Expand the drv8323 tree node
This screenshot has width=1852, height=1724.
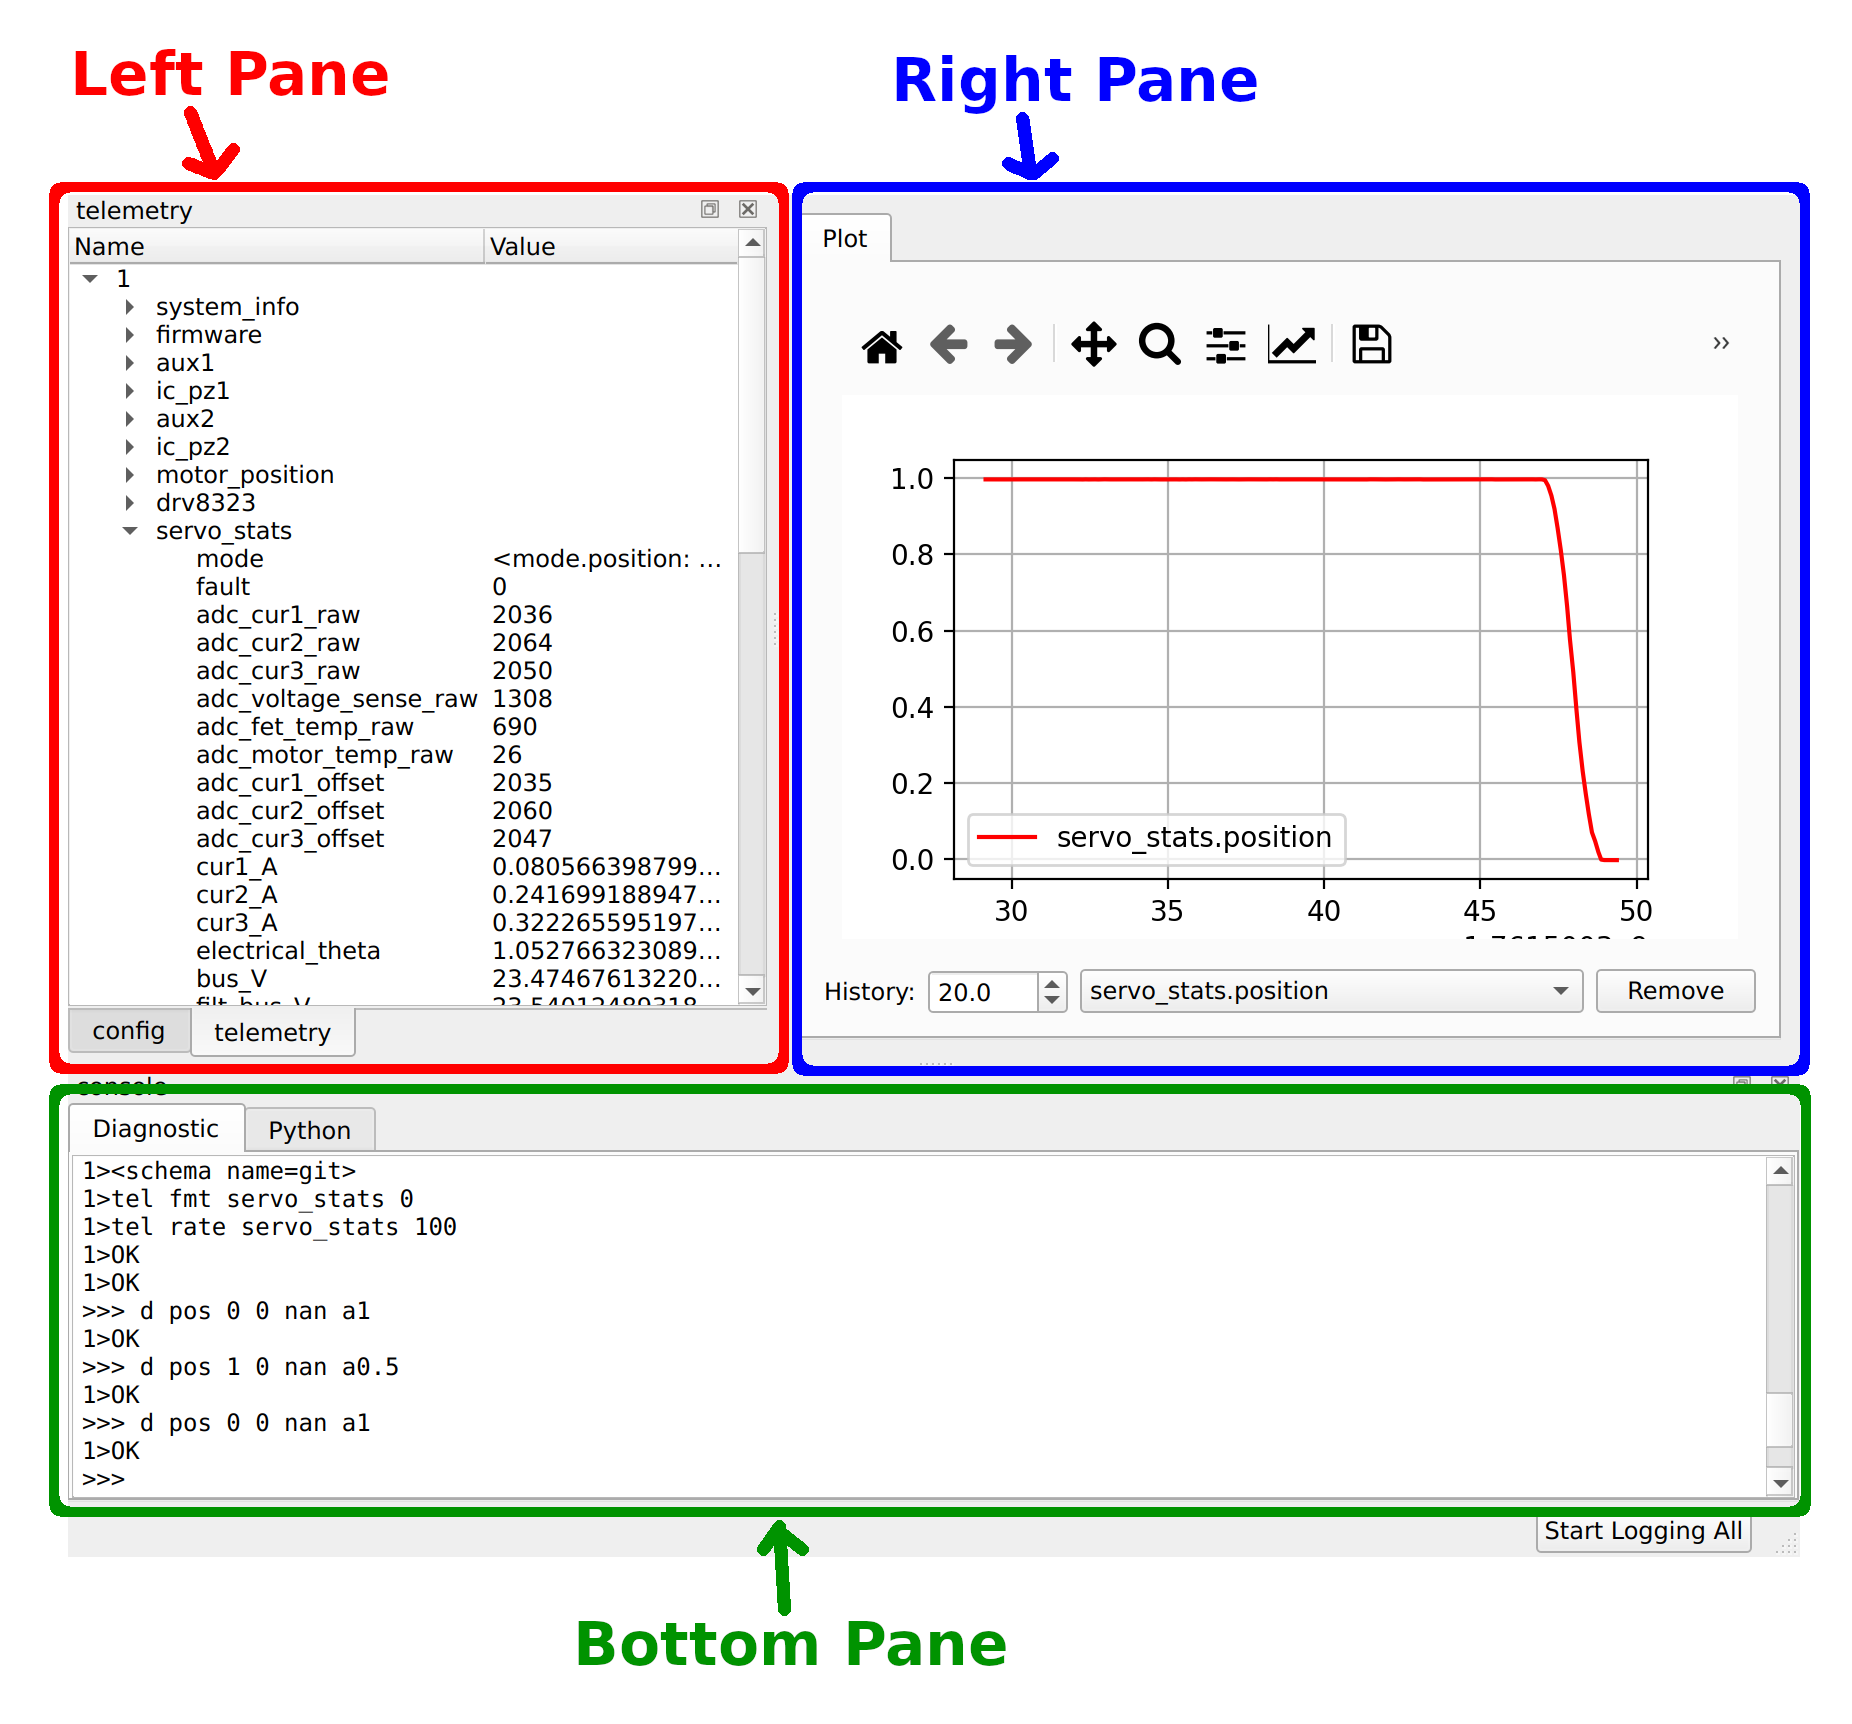pos(130,503)
